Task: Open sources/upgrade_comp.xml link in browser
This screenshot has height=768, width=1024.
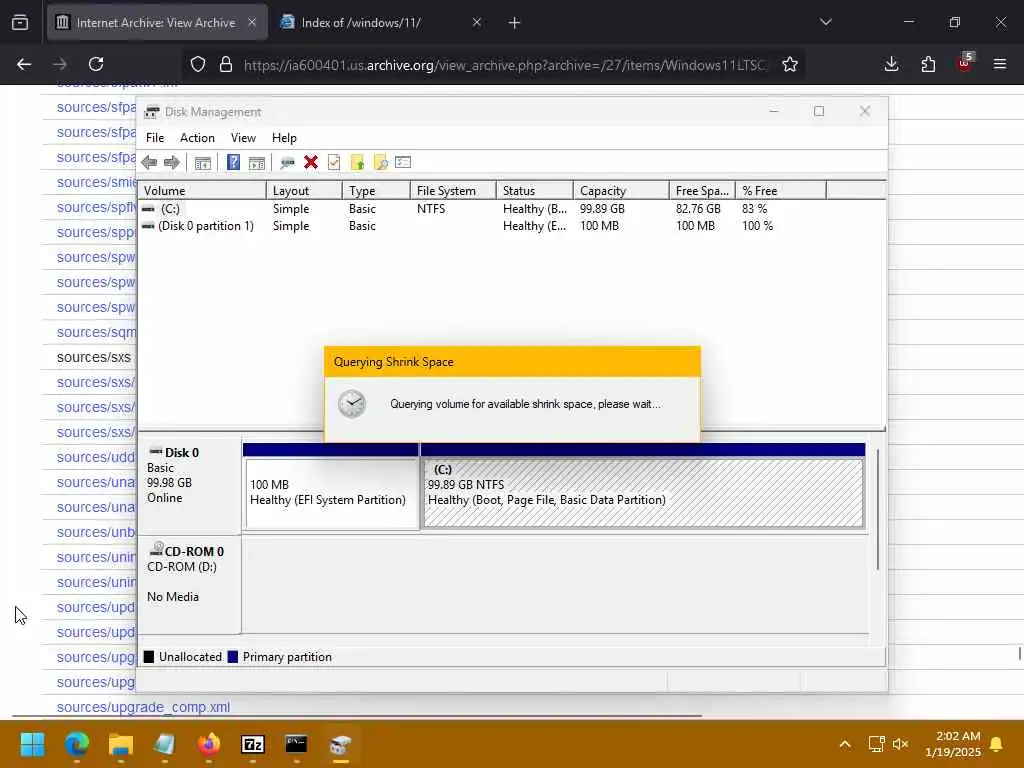Action: click(144, 707)
